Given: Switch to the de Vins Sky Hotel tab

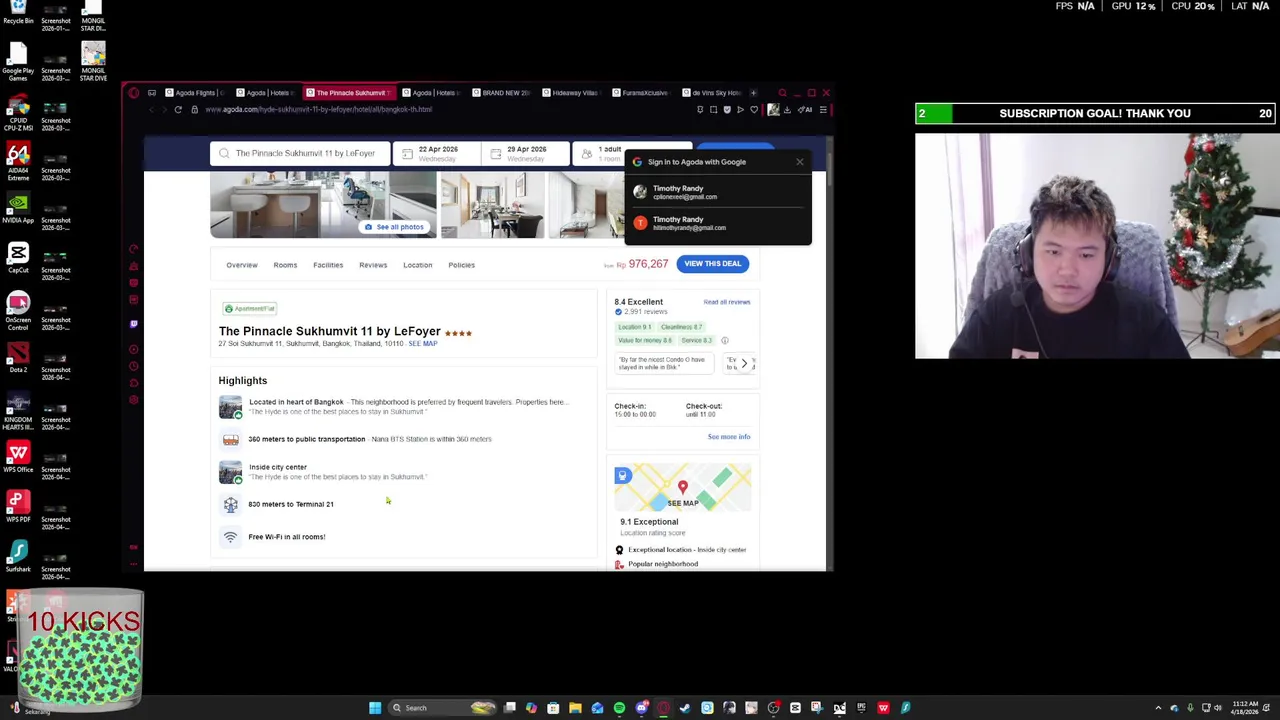Looking at the screenshot, I should pos(711,92).
